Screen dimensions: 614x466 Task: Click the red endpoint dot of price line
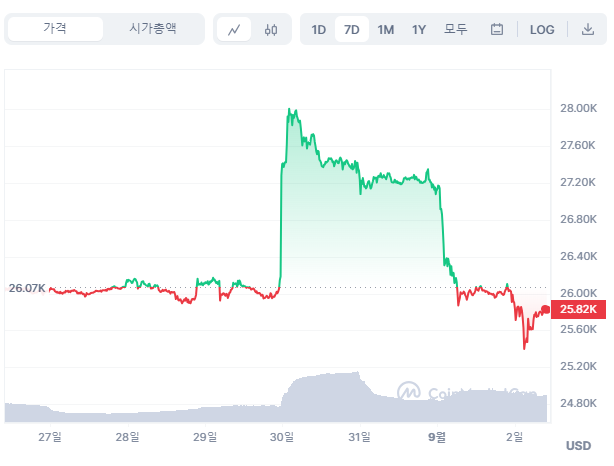coord(545,309)
